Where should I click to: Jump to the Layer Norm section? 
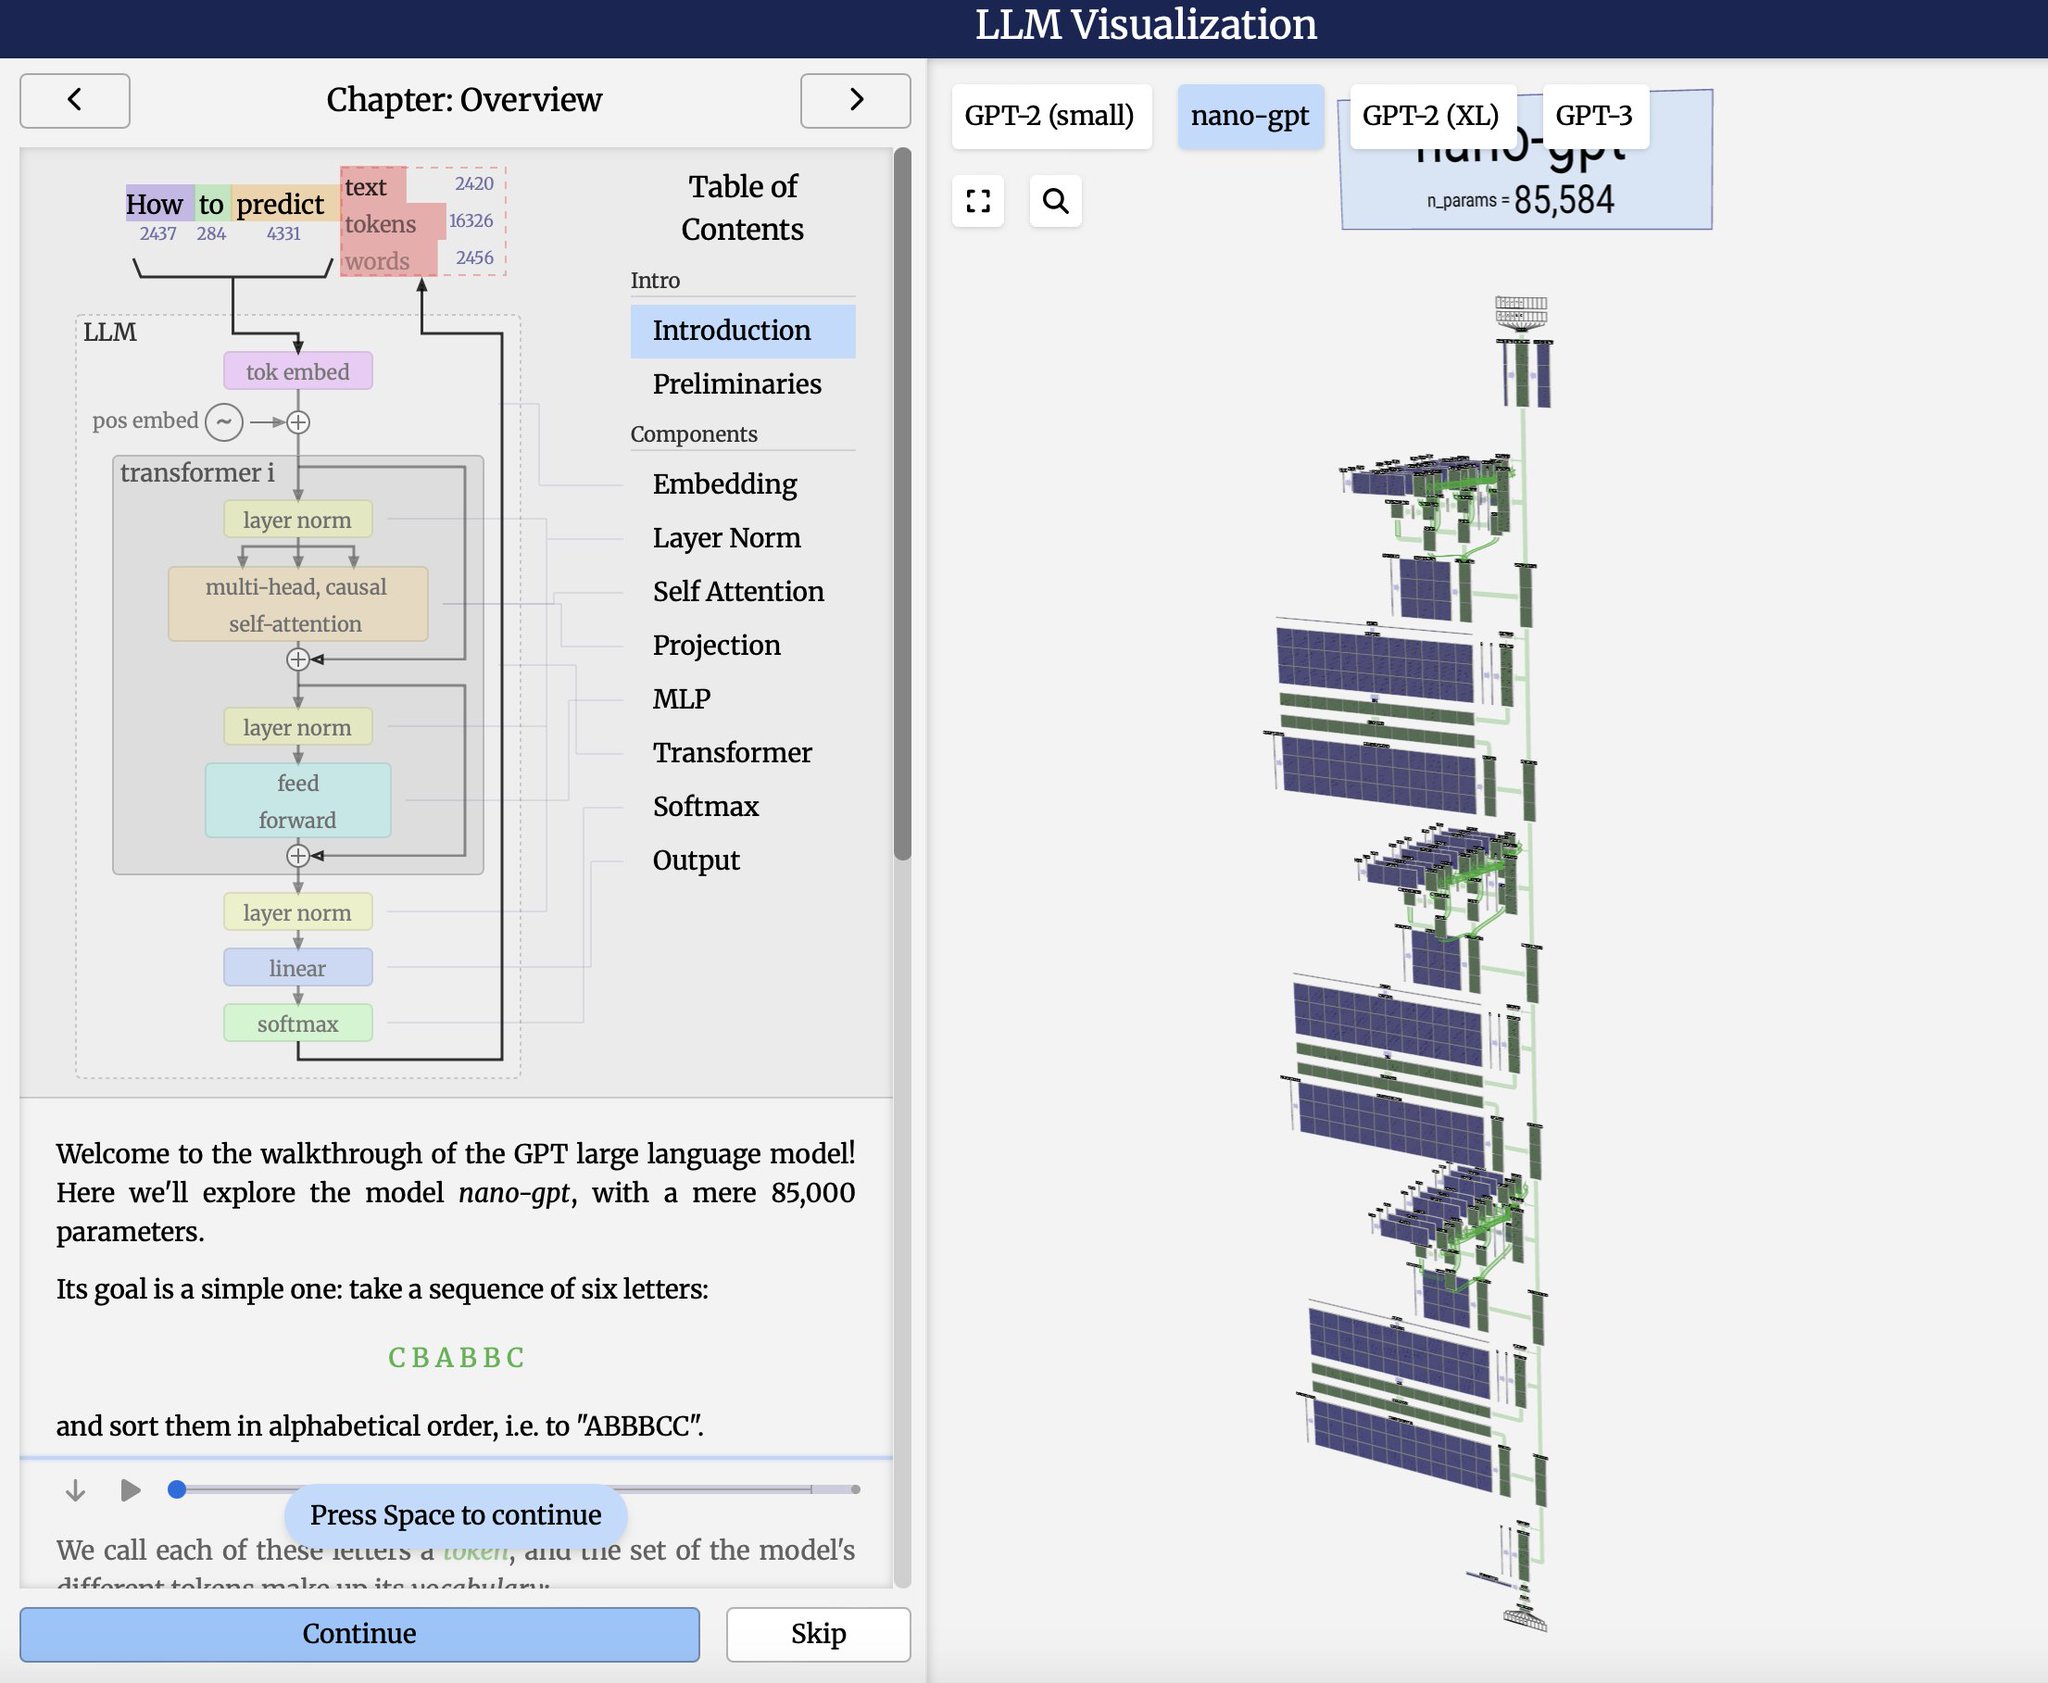pos(743,538)
